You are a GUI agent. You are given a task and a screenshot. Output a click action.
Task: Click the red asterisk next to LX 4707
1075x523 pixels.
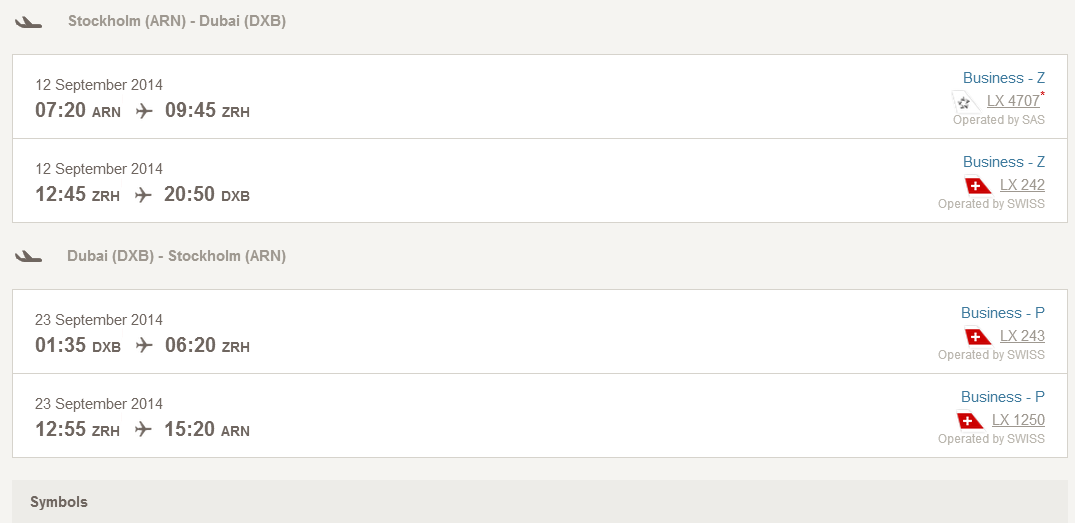[1043, 93]
